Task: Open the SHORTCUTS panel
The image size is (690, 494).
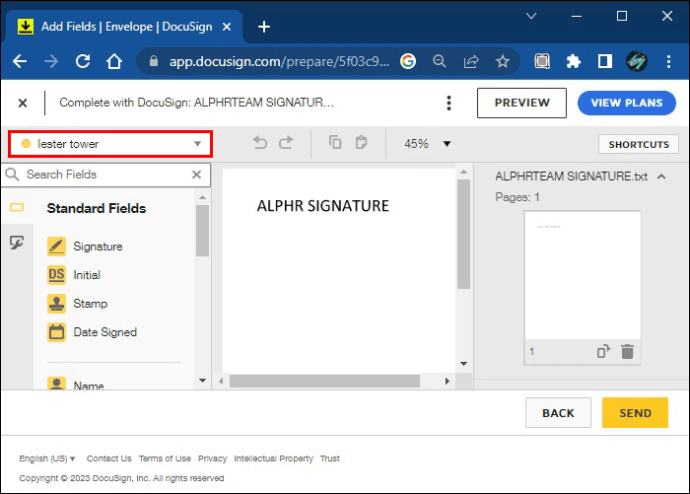Action: [x=639, y=144]
